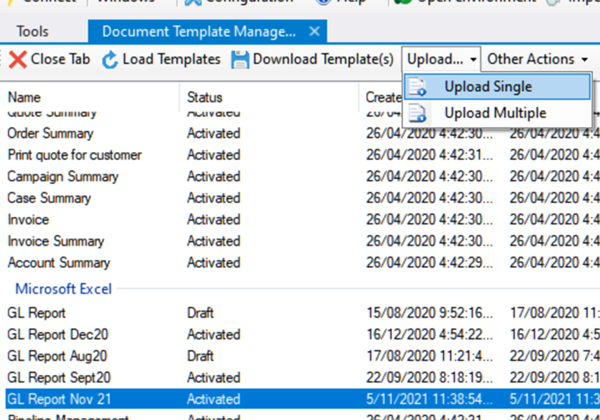Expand the Upload dropdown button

point(441,60)
